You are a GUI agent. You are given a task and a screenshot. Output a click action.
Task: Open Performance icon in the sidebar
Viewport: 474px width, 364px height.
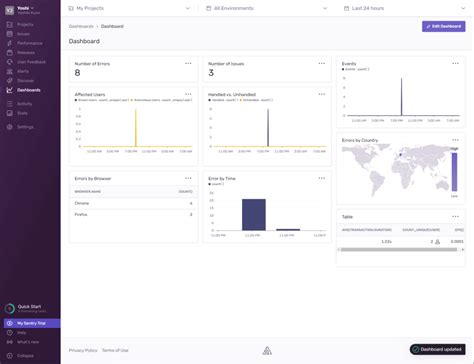point(10,43)
